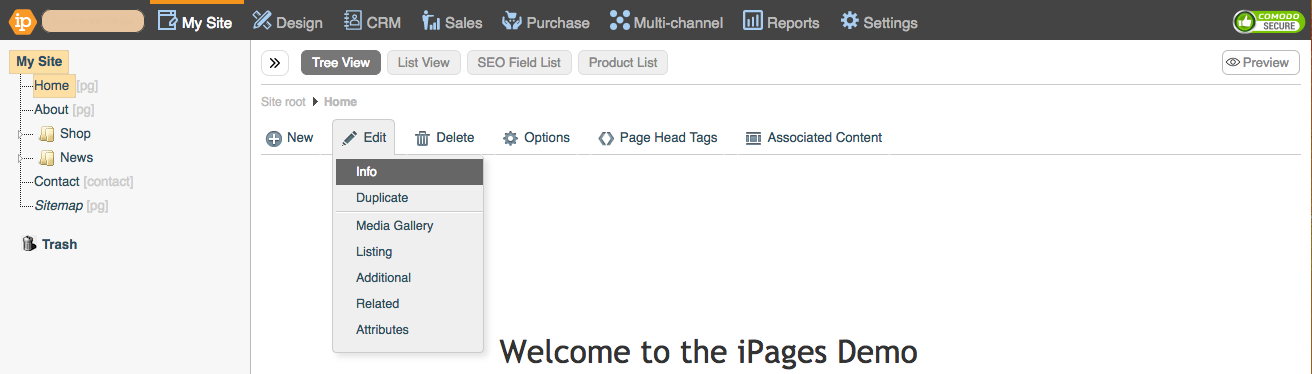
Task: Select the My Site root tree node
Action: pyautogui.click(x=39, y=61)
